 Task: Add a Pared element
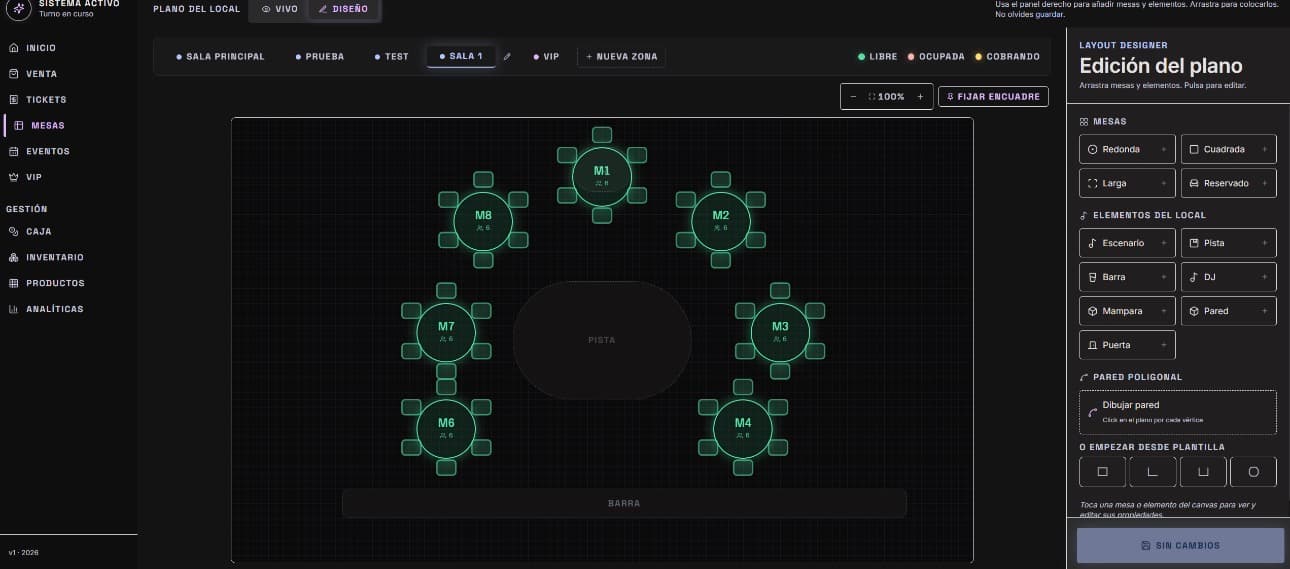tap(1229, 311)
